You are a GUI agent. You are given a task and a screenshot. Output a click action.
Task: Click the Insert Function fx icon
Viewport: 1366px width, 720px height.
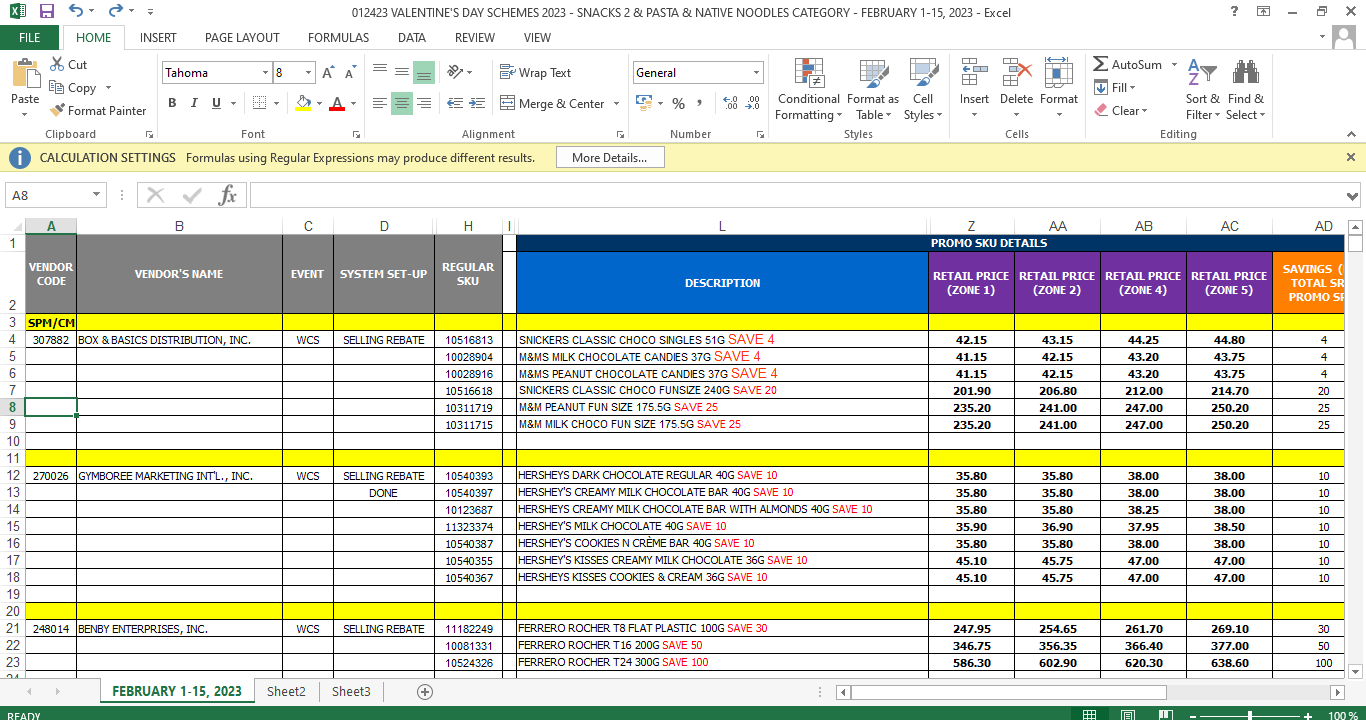pos(228,195)
